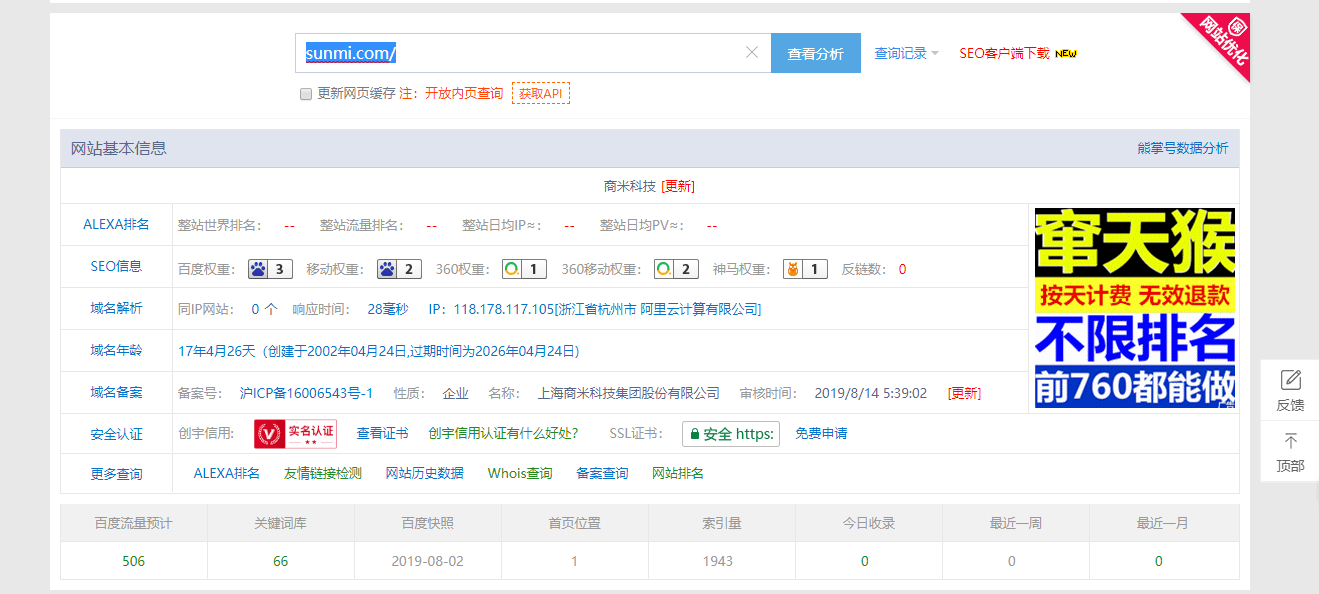This screenshot has height=594, width=1319.
Task: Open the 奪天猴 advertisement banner
Action: [1134, 308]
